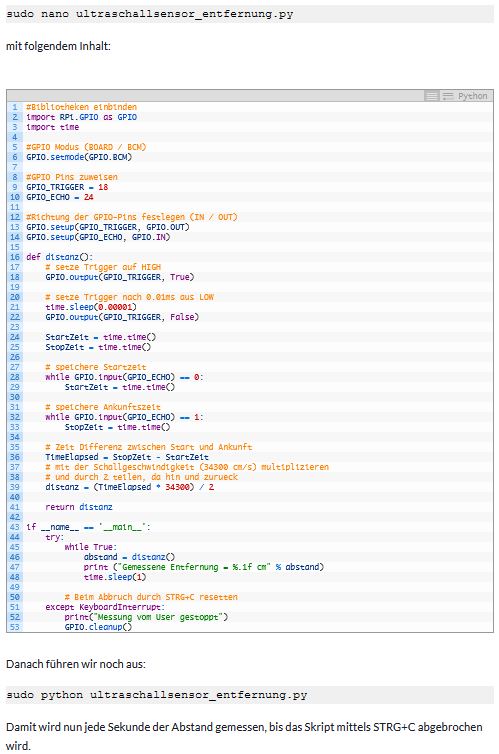
Task: Click the gray code block toolbar bar
Action: (x=250, y=96)
